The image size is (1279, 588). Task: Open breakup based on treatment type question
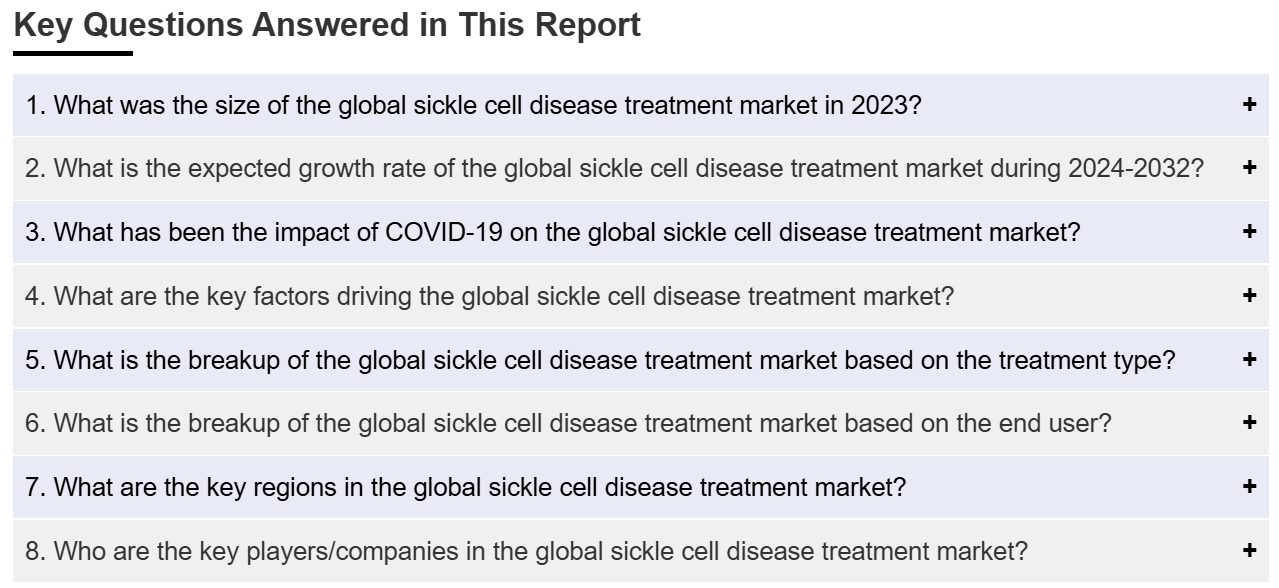click(x=641, y=360)
